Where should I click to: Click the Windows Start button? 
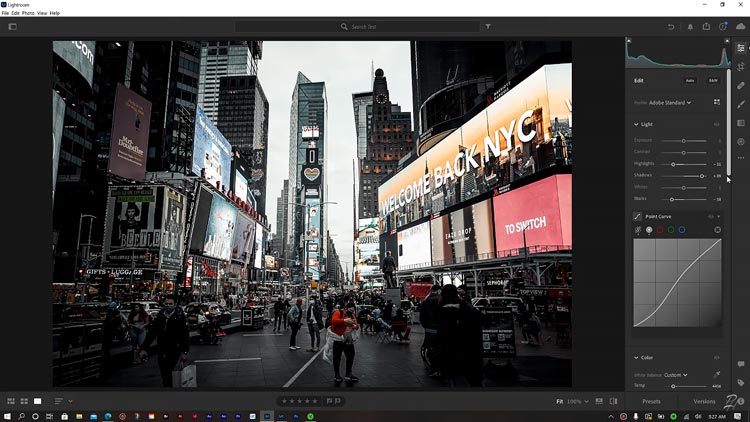click(x=7, y=416)
